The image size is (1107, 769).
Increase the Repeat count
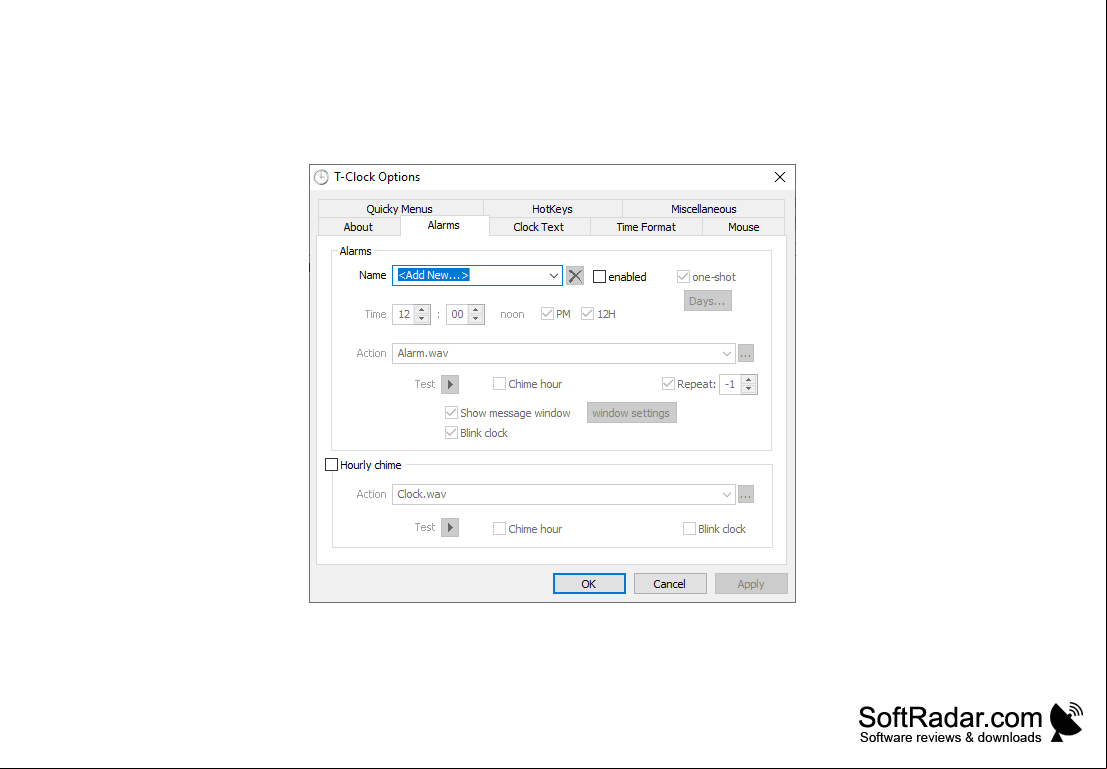coord(748,380)
